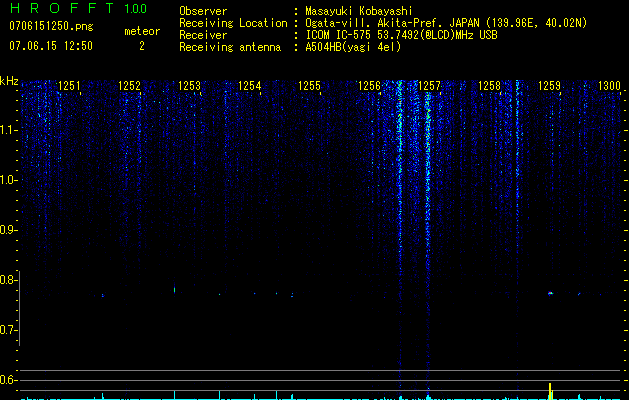This screenshot has width=629, height=400.
Task: Click the 1255 time marker
Action: coord(309,86)
